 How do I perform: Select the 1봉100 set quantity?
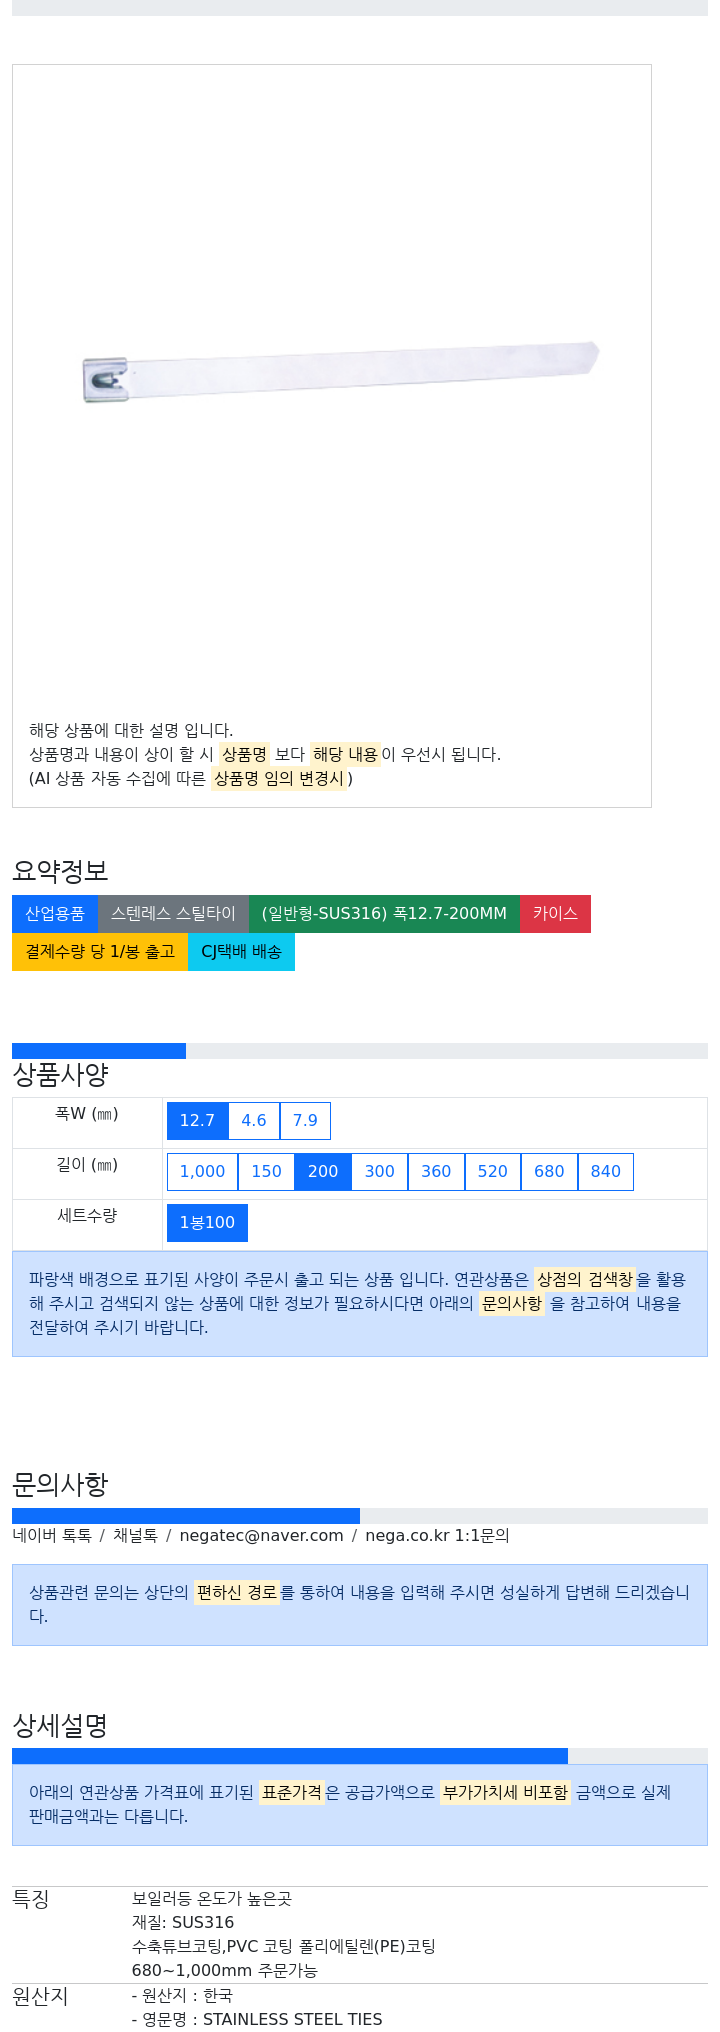click(207, 1223)
